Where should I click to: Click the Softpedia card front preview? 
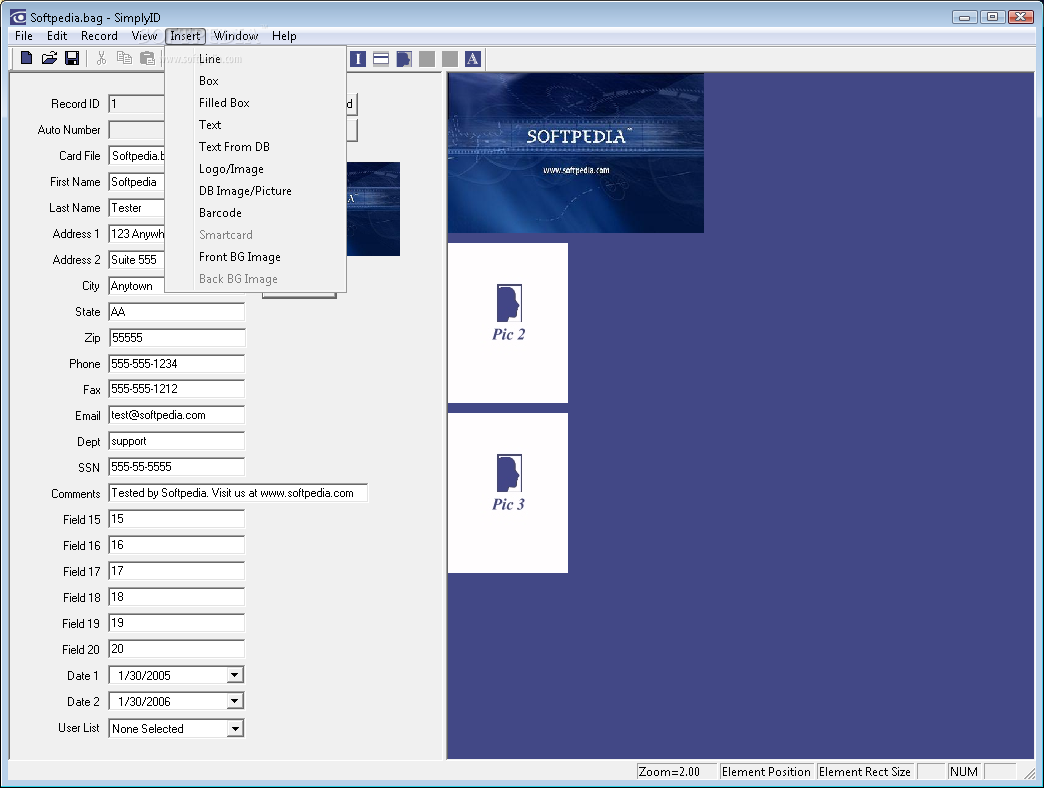576,153
